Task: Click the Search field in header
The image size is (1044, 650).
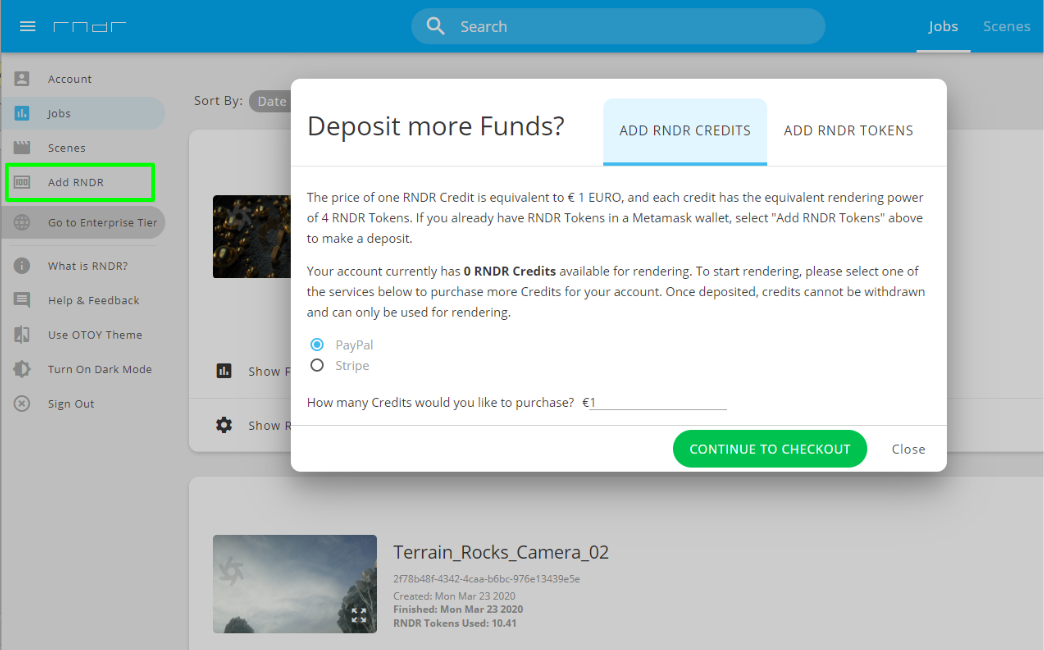Action: click(618, 27)
